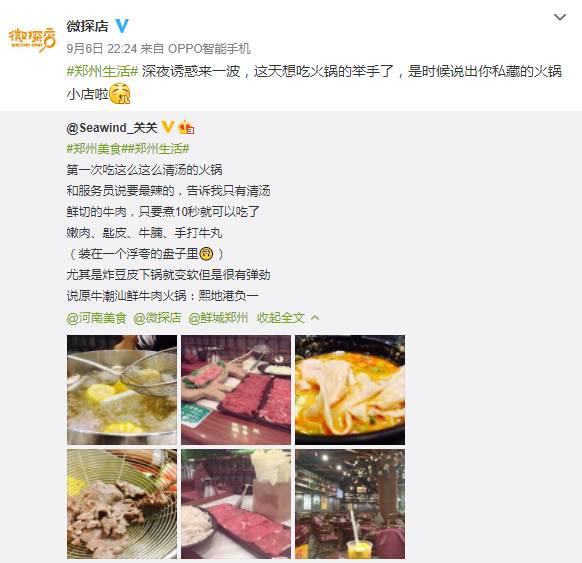Open the #郑州生活# hashtag in the top post
Screen dimensions: 582x563
click(102, 71)
